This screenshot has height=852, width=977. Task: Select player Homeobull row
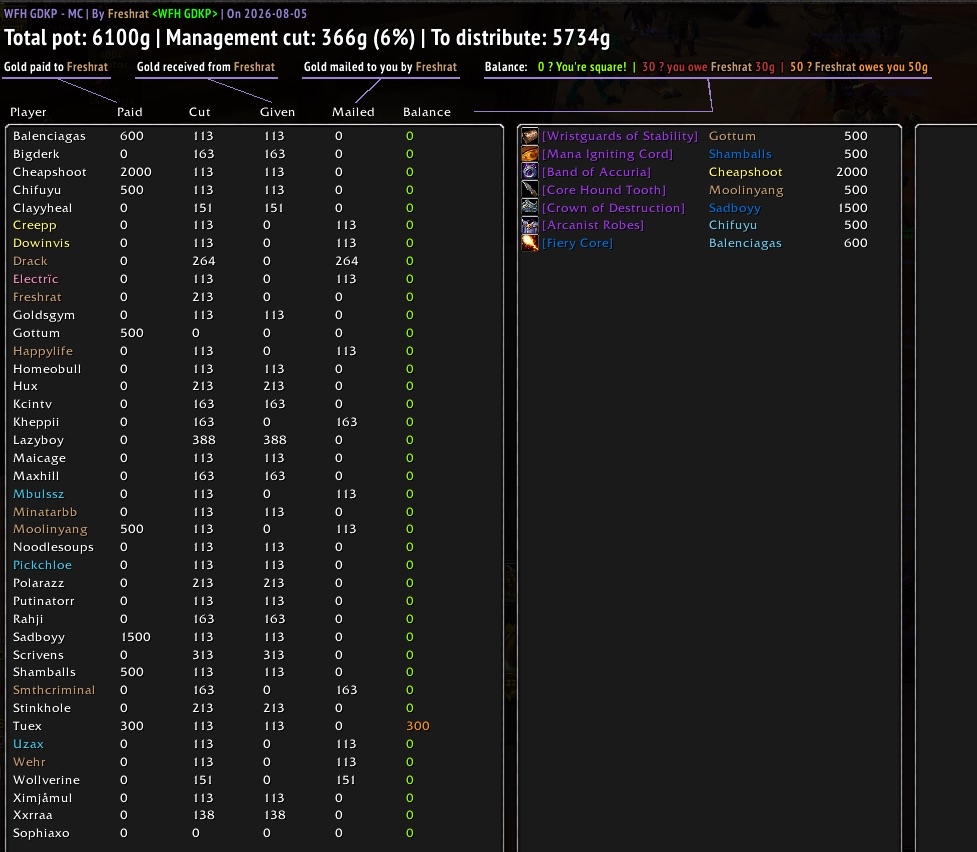point(254,369)
